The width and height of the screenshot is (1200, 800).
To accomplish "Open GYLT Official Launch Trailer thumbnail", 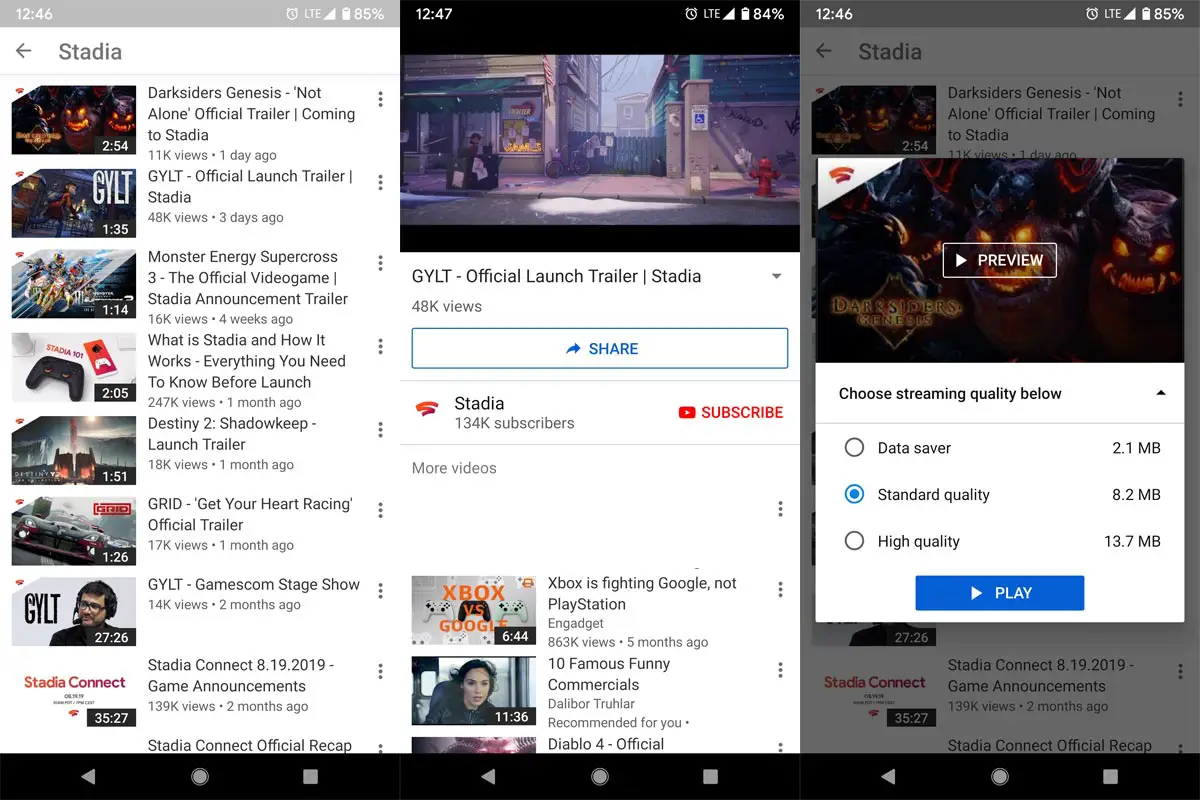I will click(74, 203).
